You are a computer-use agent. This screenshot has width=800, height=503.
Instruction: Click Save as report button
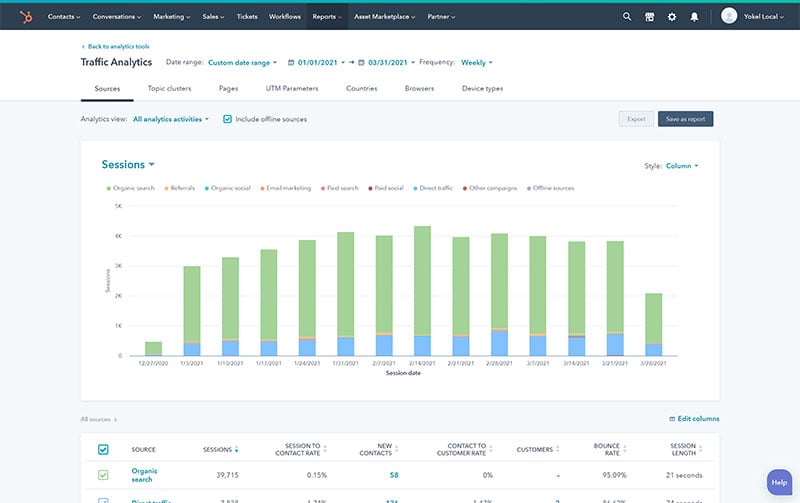pyautogui.click(x=685, y=119)
